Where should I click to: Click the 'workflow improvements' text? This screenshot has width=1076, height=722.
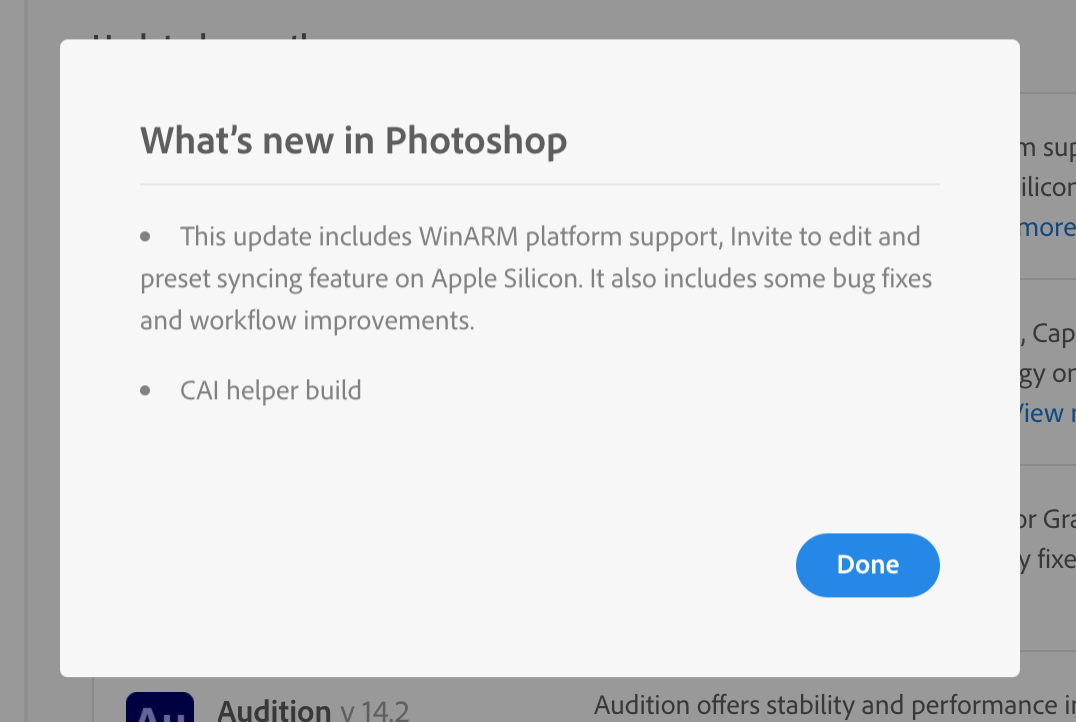(x=332, y=321)
